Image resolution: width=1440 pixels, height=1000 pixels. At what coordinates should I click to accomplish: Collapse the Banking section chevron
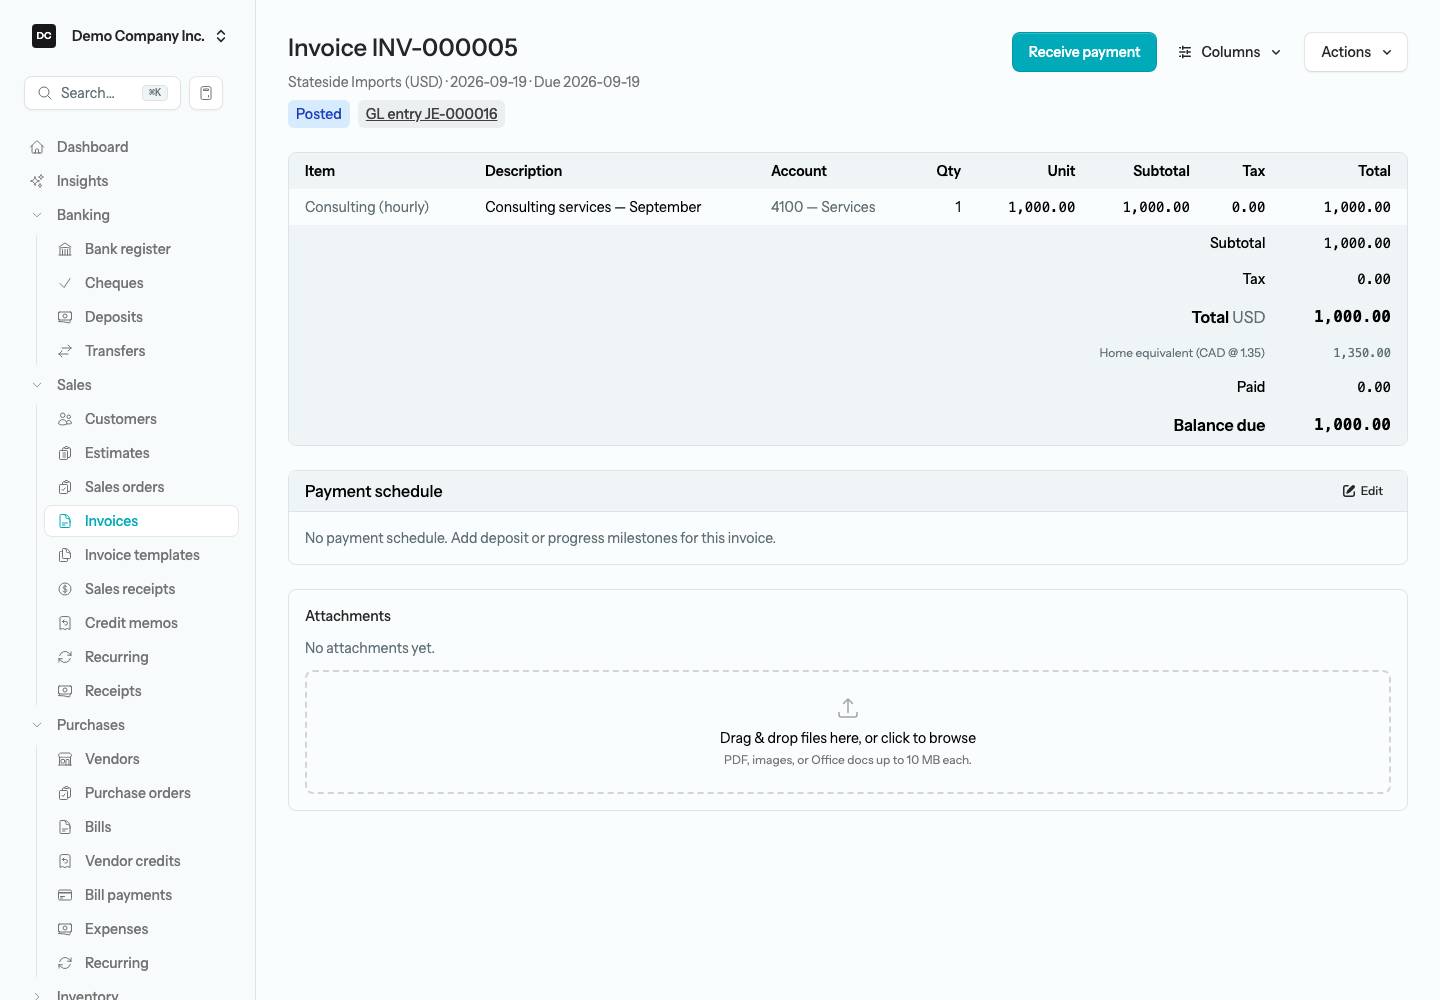point(37,215)
